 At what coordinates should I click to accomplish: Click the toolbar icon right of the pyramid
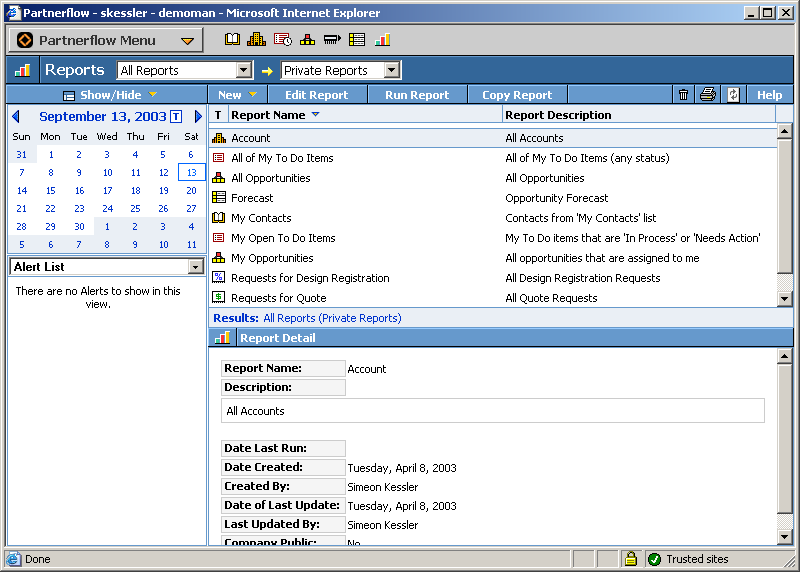(x=332, y=39)
